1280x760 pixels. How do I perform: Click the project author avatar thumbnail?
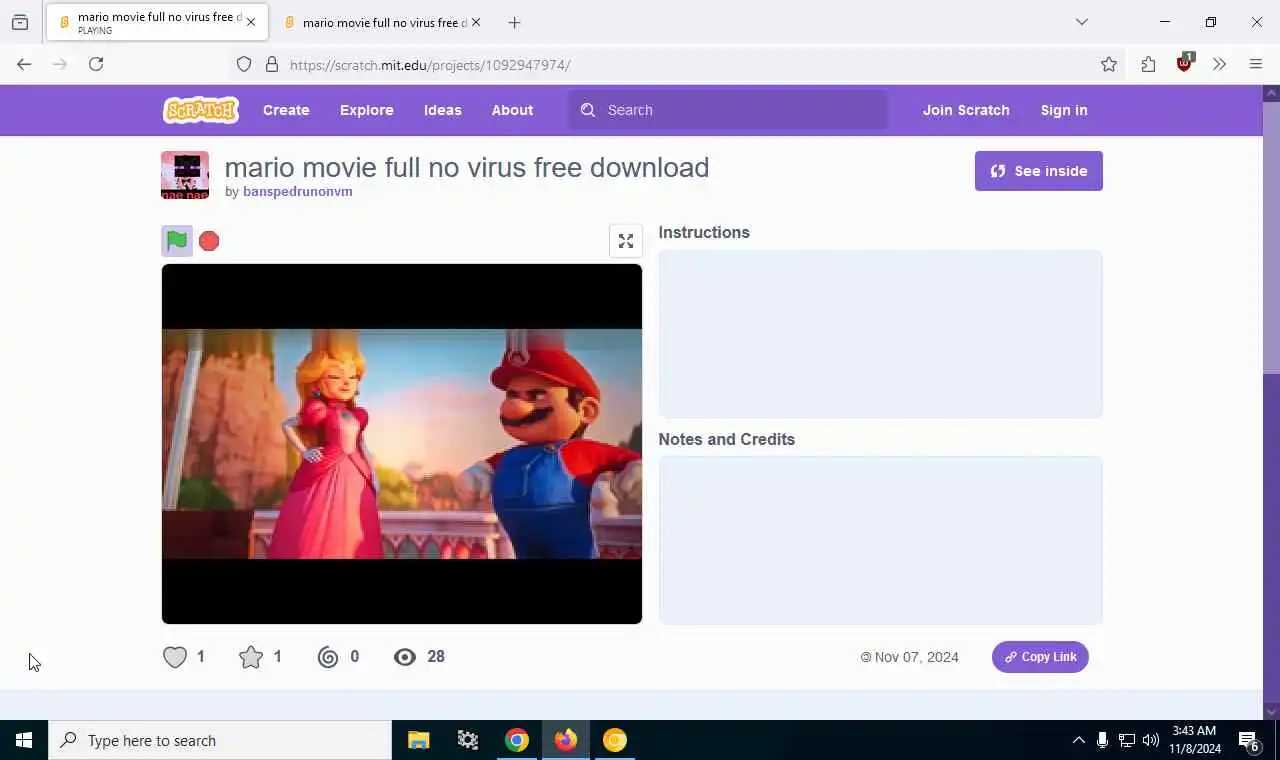coord(185,175)
